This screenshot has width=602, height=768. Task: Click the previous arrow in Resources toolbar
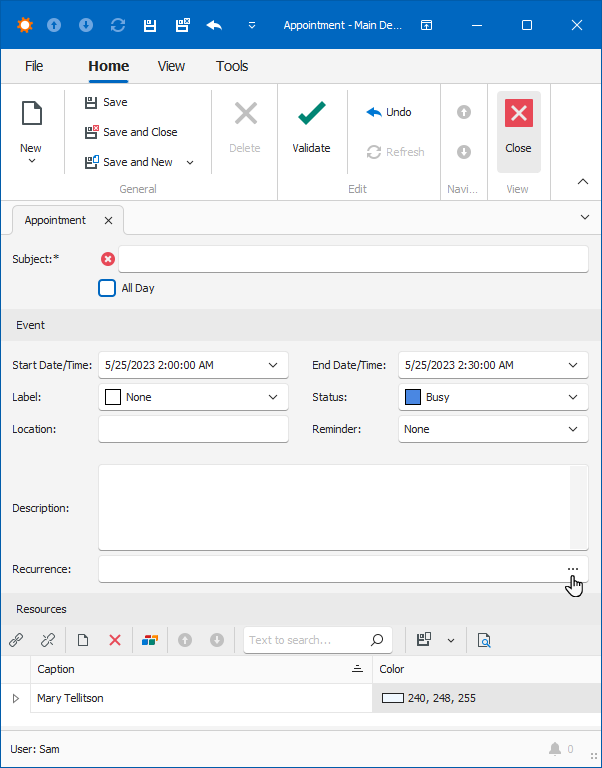(185, 640)
